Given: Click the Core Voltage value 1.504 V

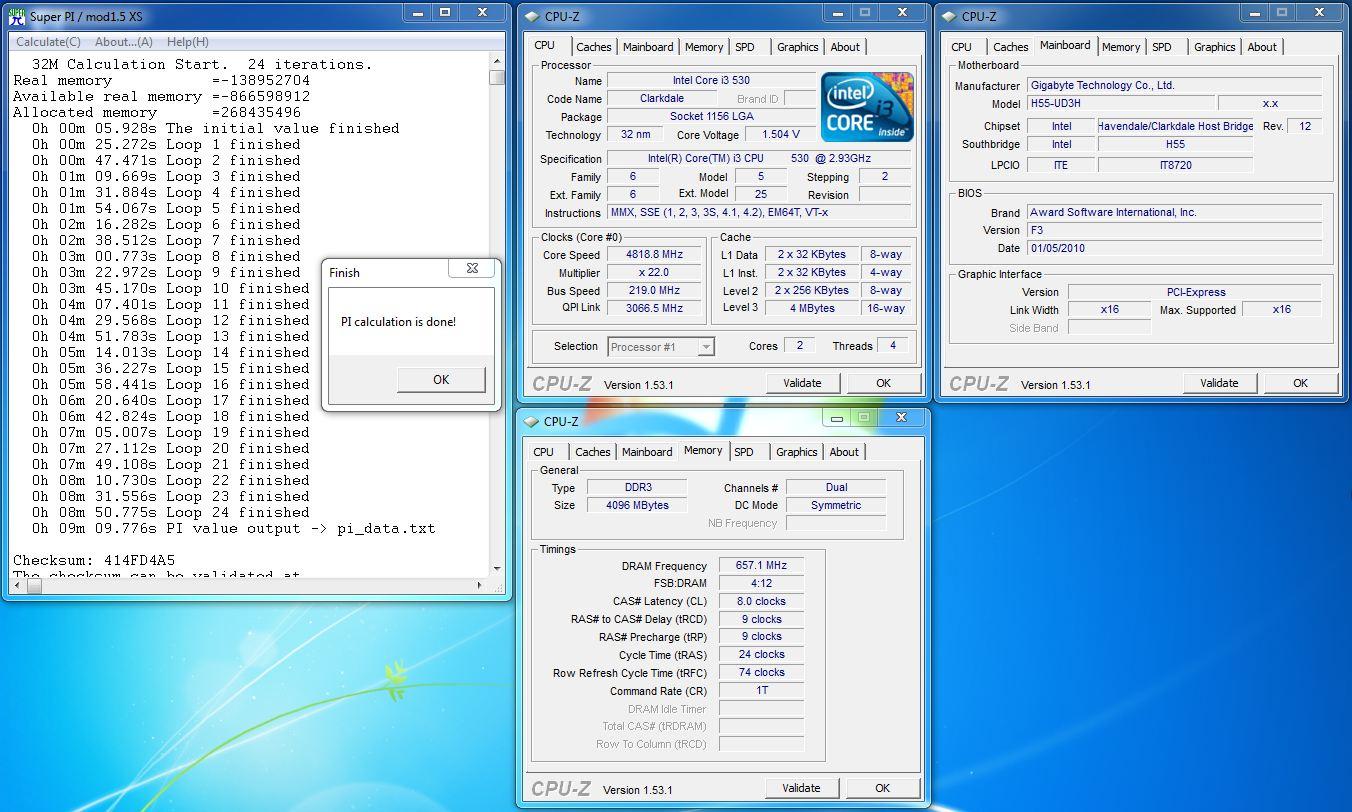Looking at the screenshot, I should (780, 134).
